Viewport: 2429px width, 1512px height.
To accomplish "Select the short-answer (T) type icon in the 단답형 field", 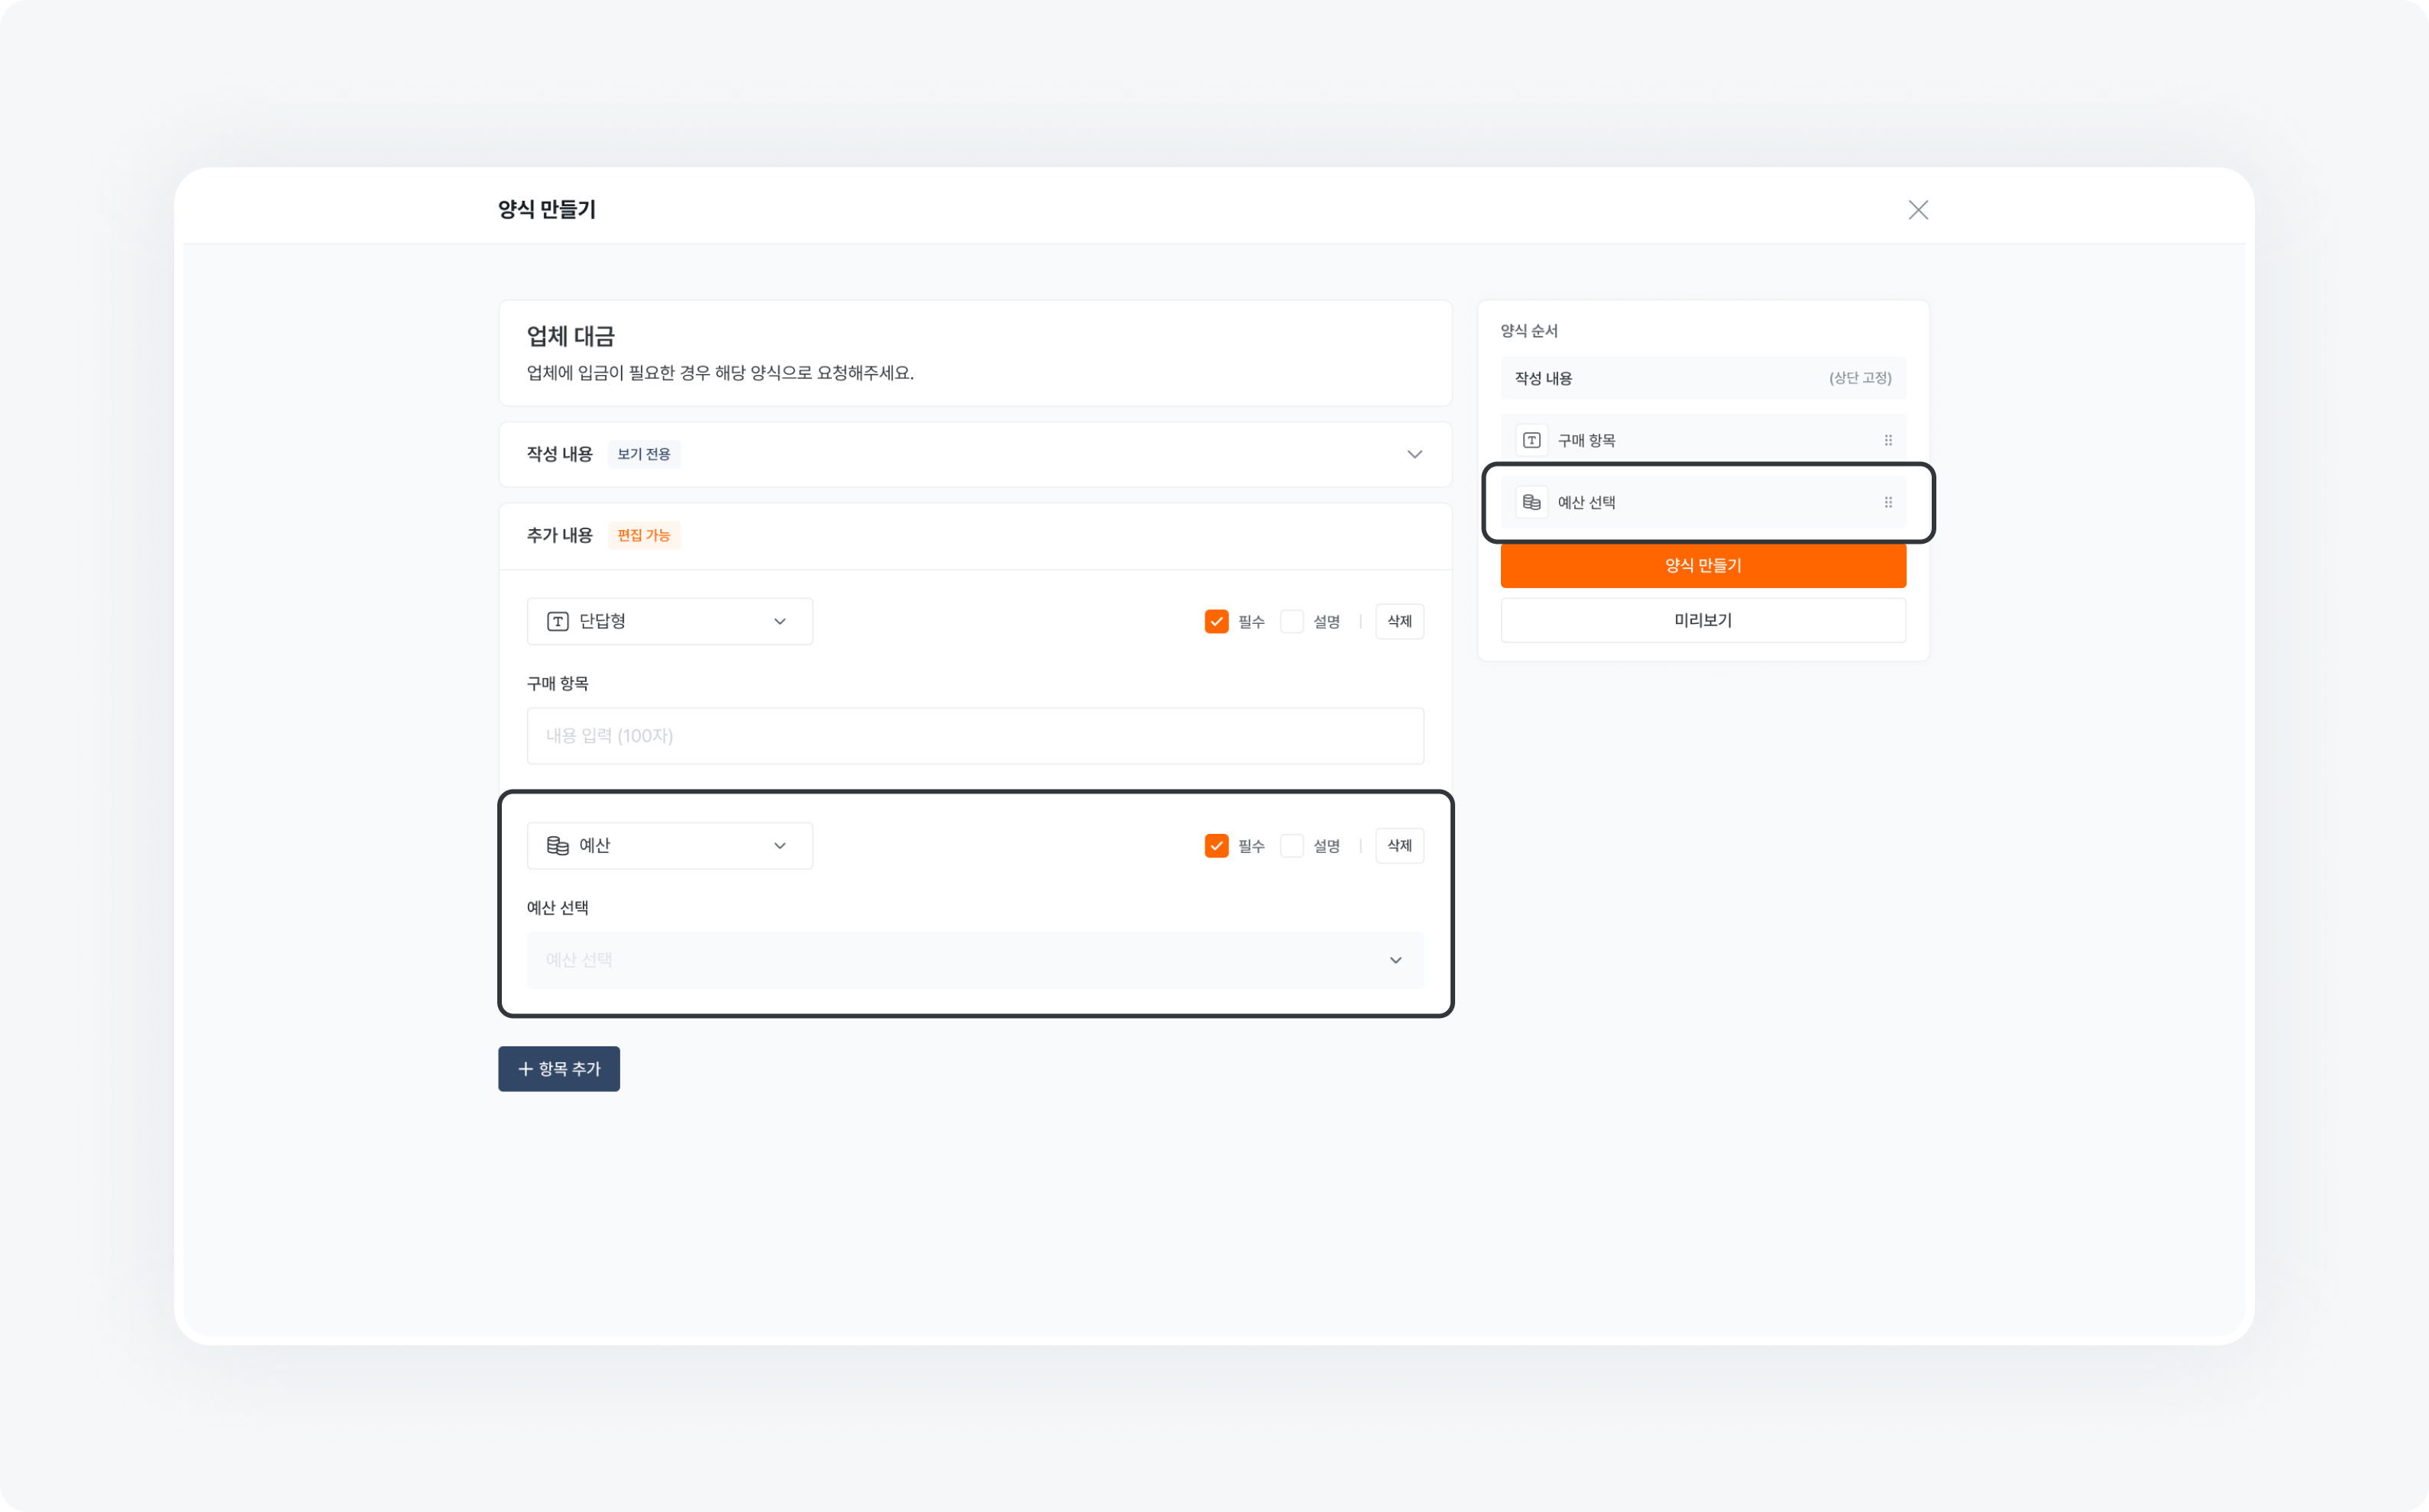I will pyautogui.click(x=560, y=621).
